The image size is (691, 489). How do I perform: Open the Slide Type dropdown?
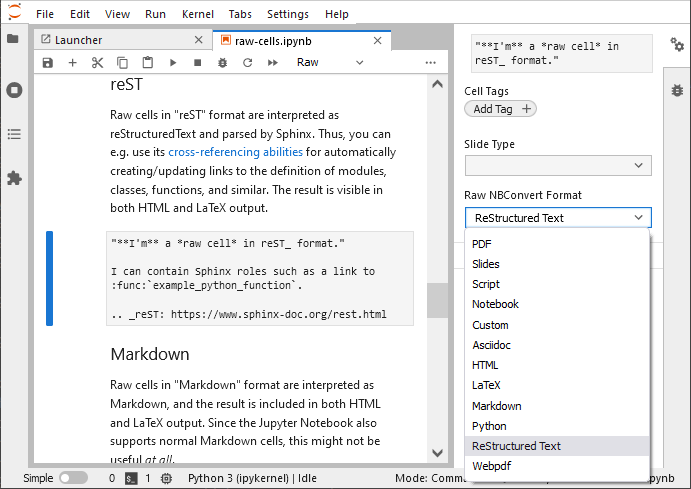tap(558, 165)
